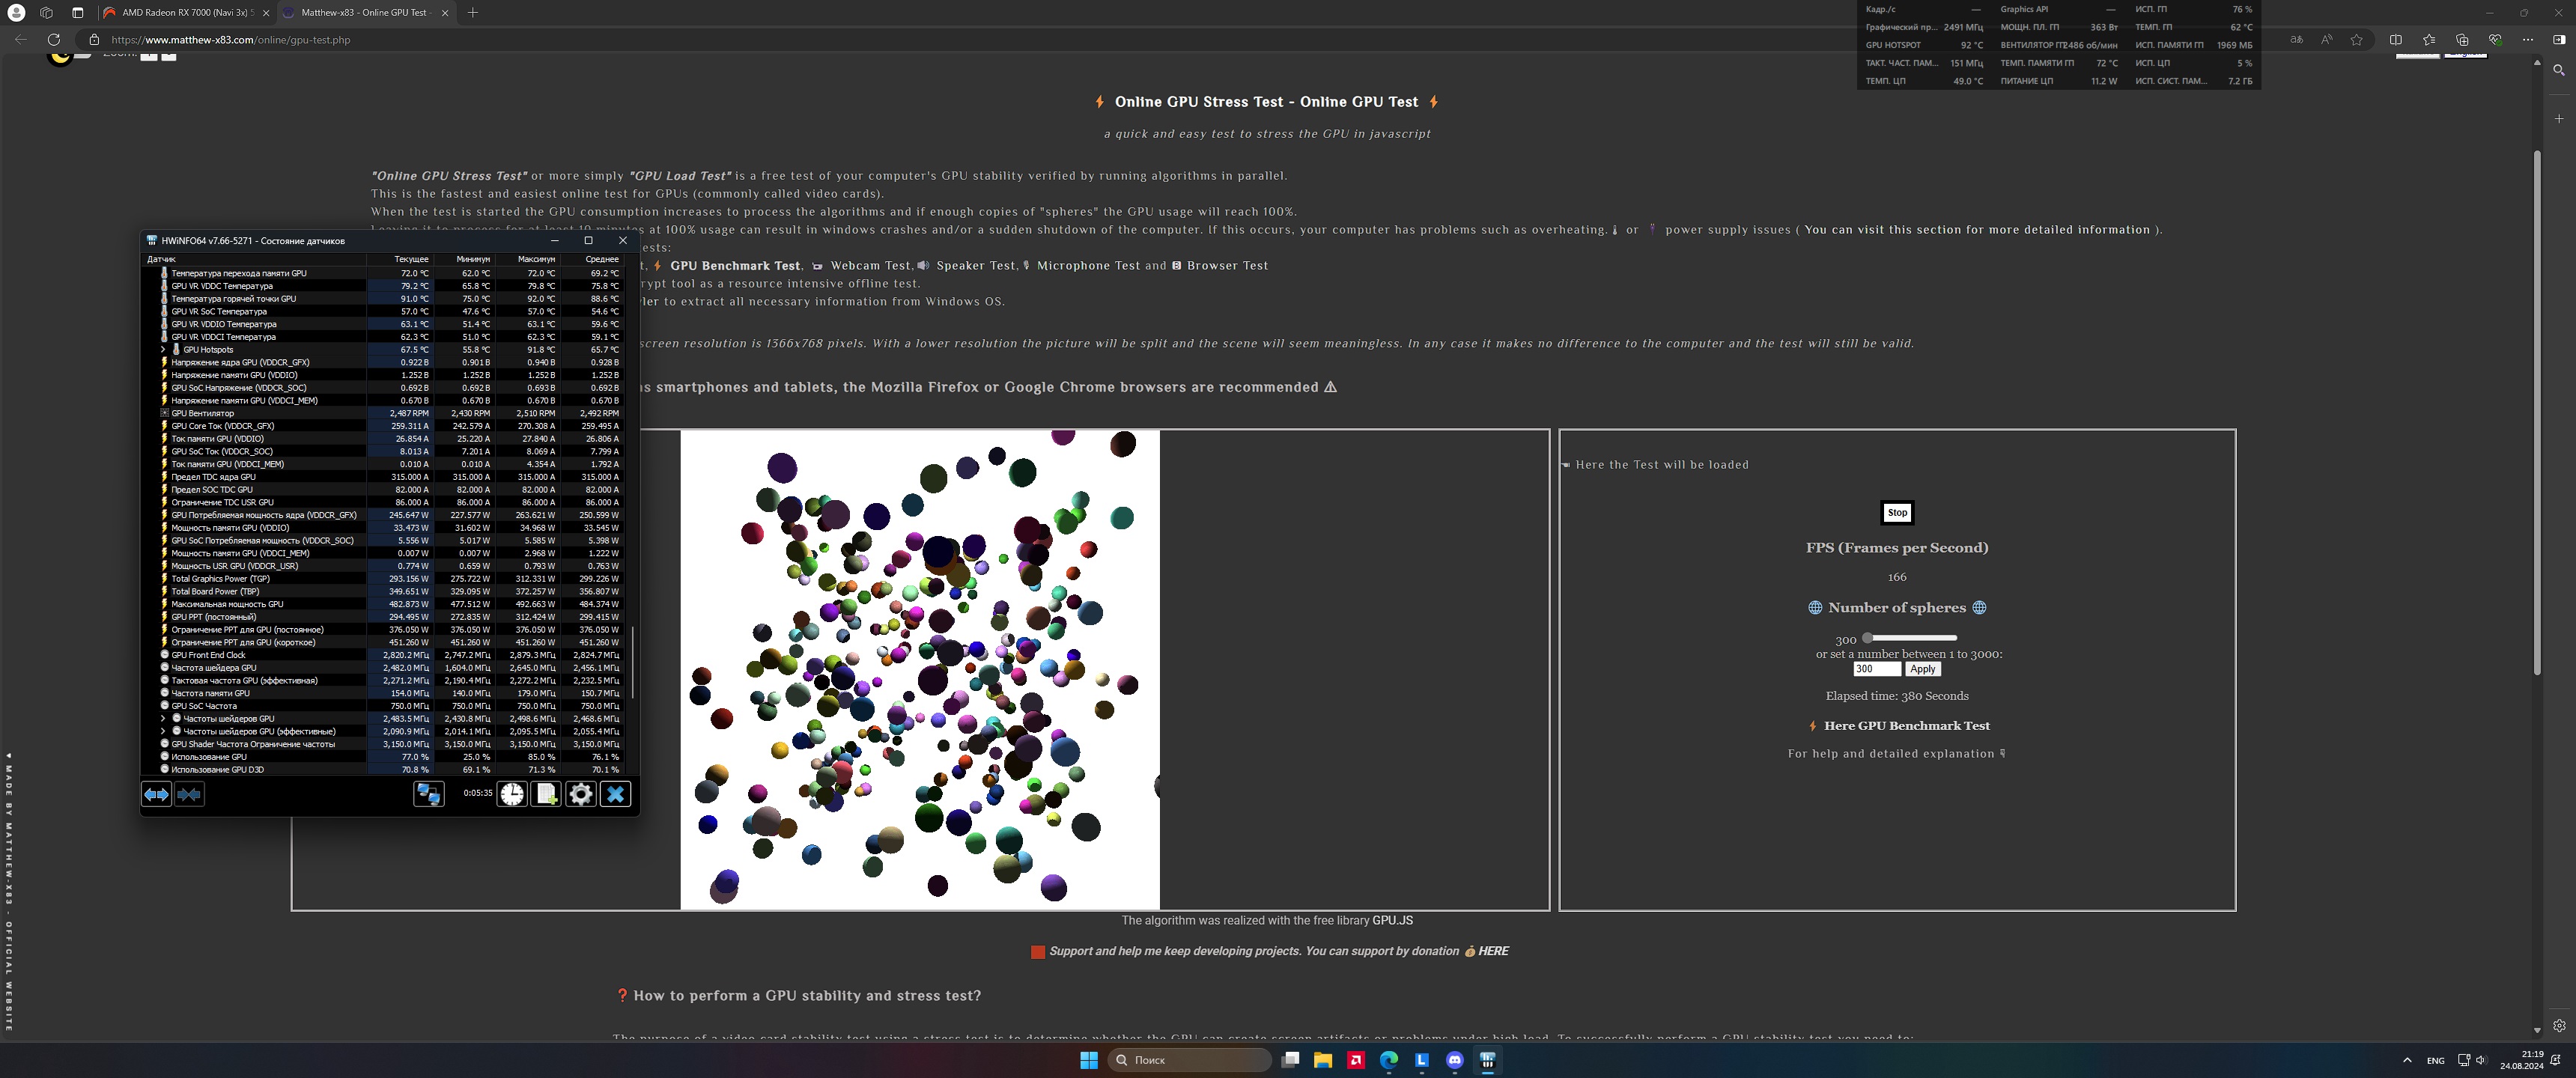
Task: Open Here GPU Benchmark Test link
Action: coord(1906,726)
